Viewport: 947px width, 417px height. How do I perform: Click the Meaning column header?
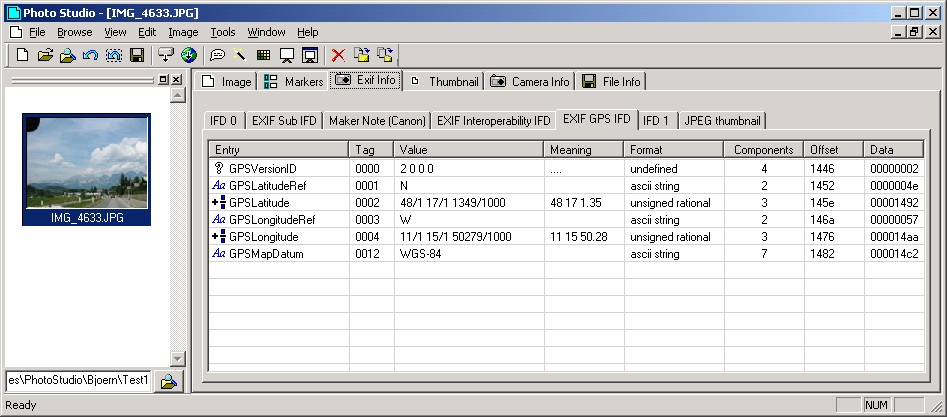point(584,150)
